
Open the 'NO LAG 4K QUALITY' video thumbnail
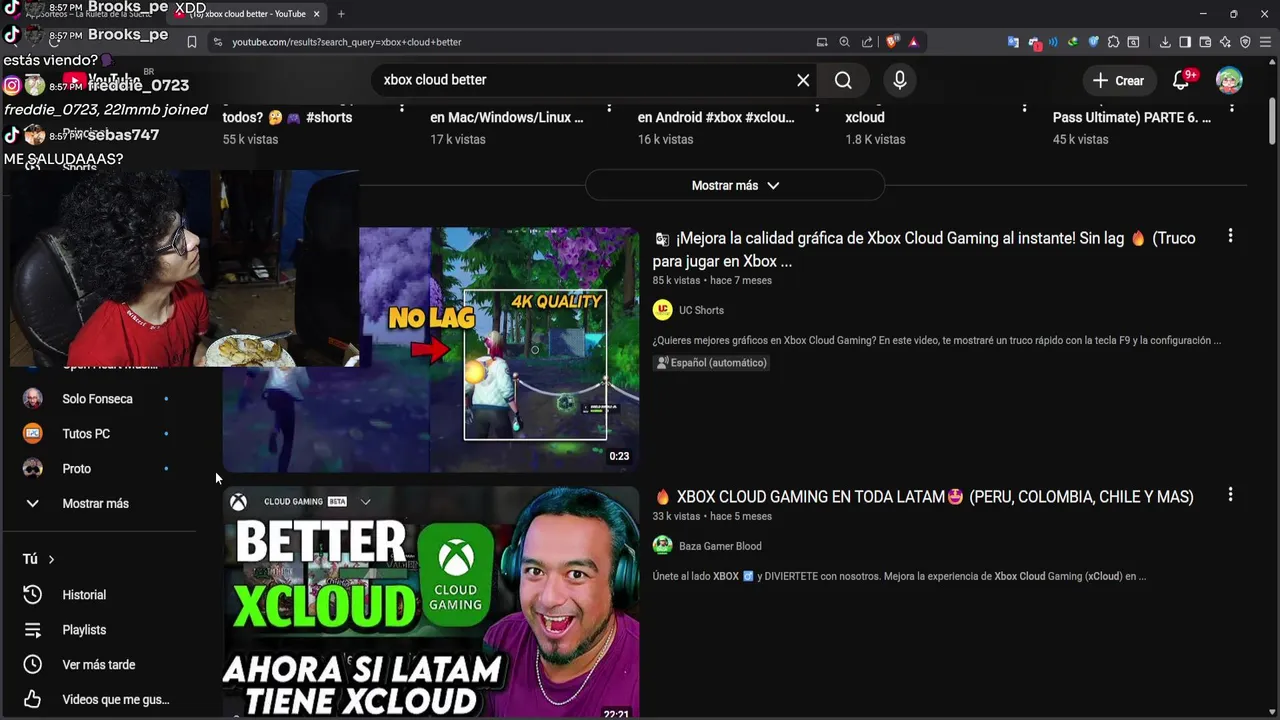click(431, 349)
